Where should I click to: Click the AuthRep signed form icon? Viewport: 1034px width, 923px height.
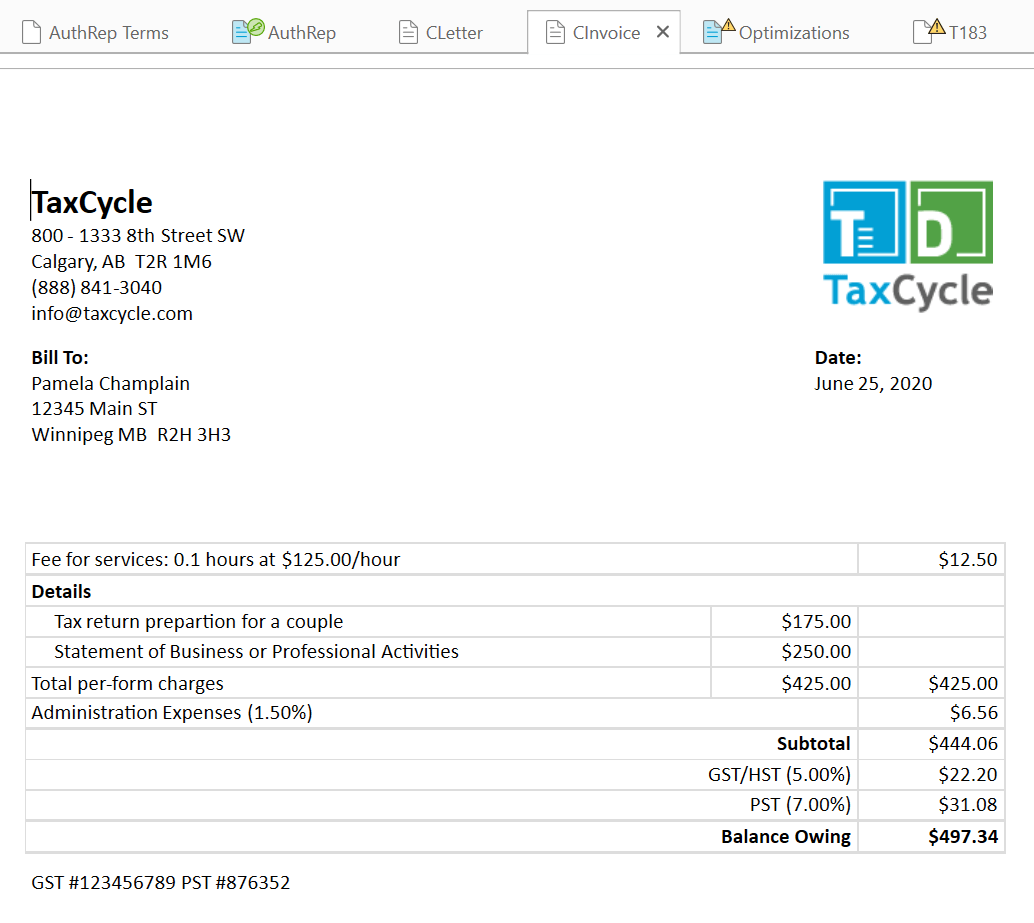click(248, 31)
